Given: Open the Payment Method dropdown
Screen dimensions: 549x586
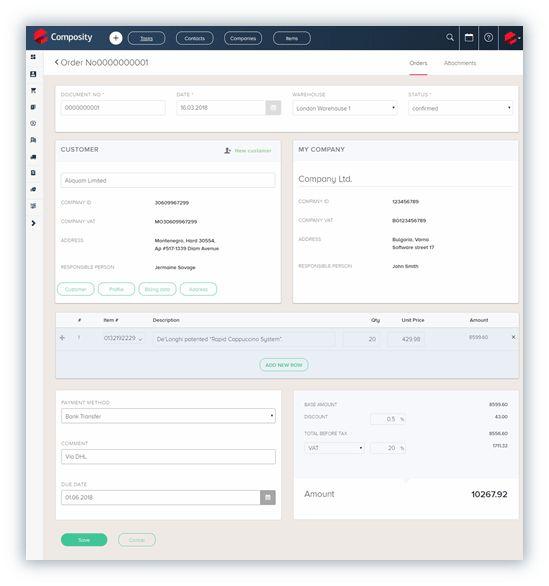Looking at the screenshot, I should (168, 416).
